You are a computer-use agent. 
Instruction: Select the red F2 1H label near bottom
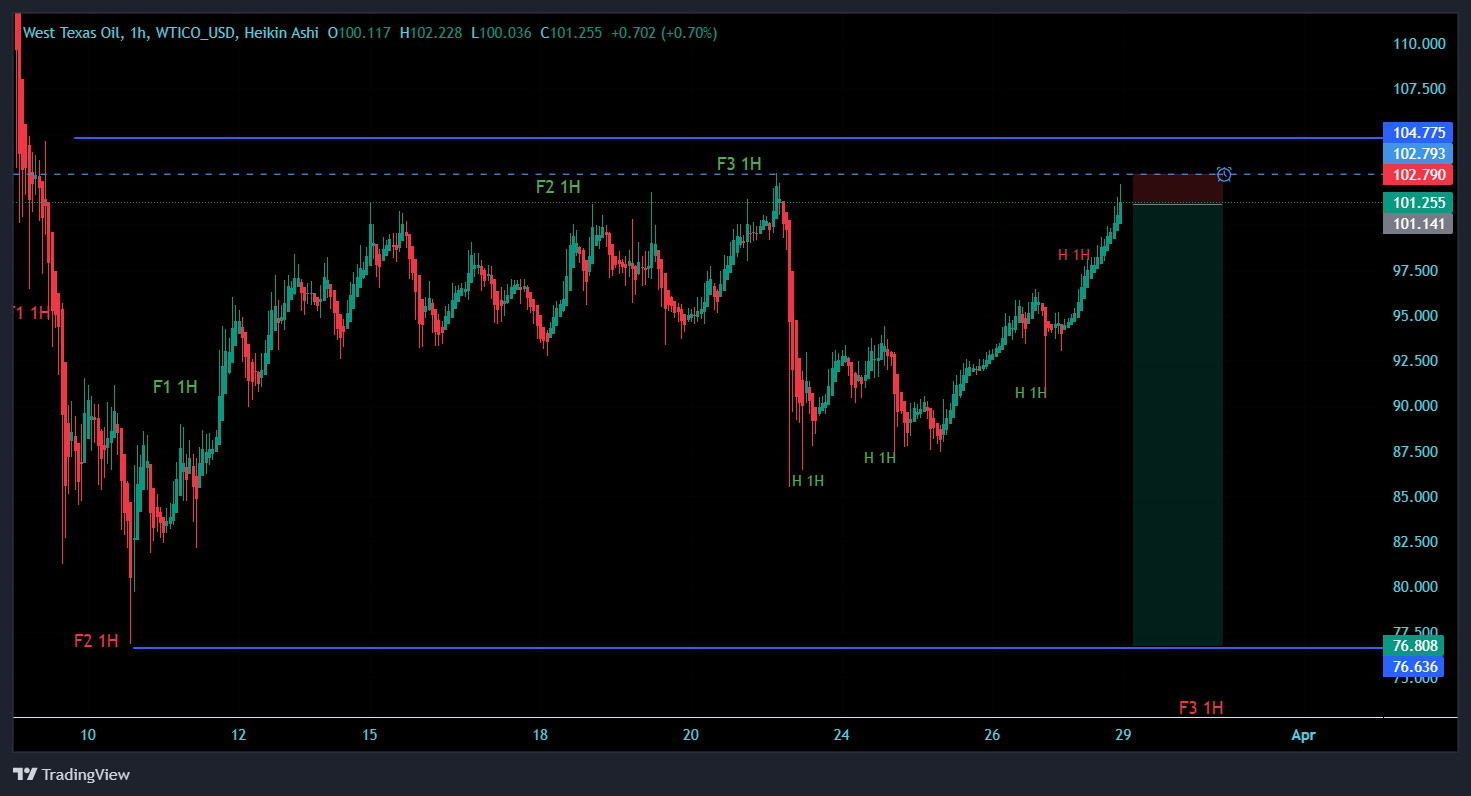tap(96, 641)
